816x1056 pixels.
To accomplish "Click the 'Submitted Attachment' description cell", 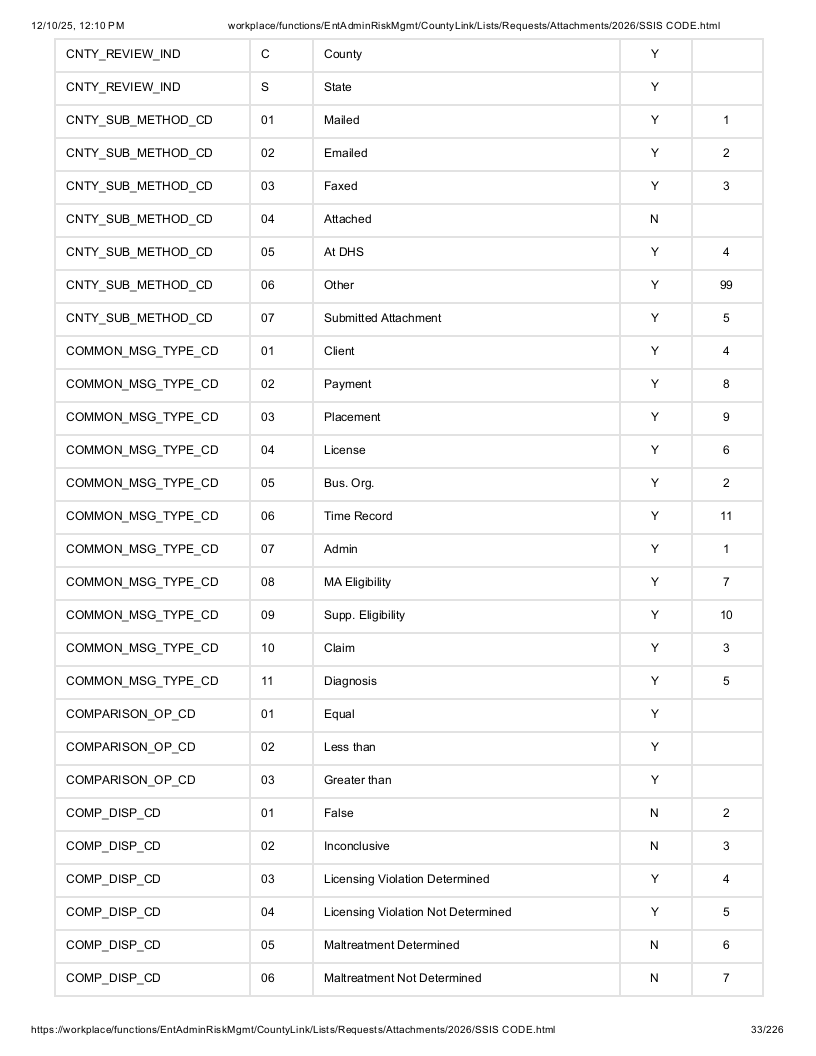I will pyautogui.click(x=466, y=318).
